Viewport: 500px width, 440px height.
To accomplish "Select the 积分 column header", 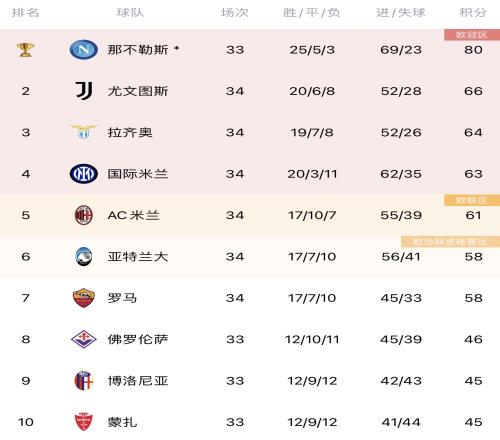I will click(x=473, y=13).
